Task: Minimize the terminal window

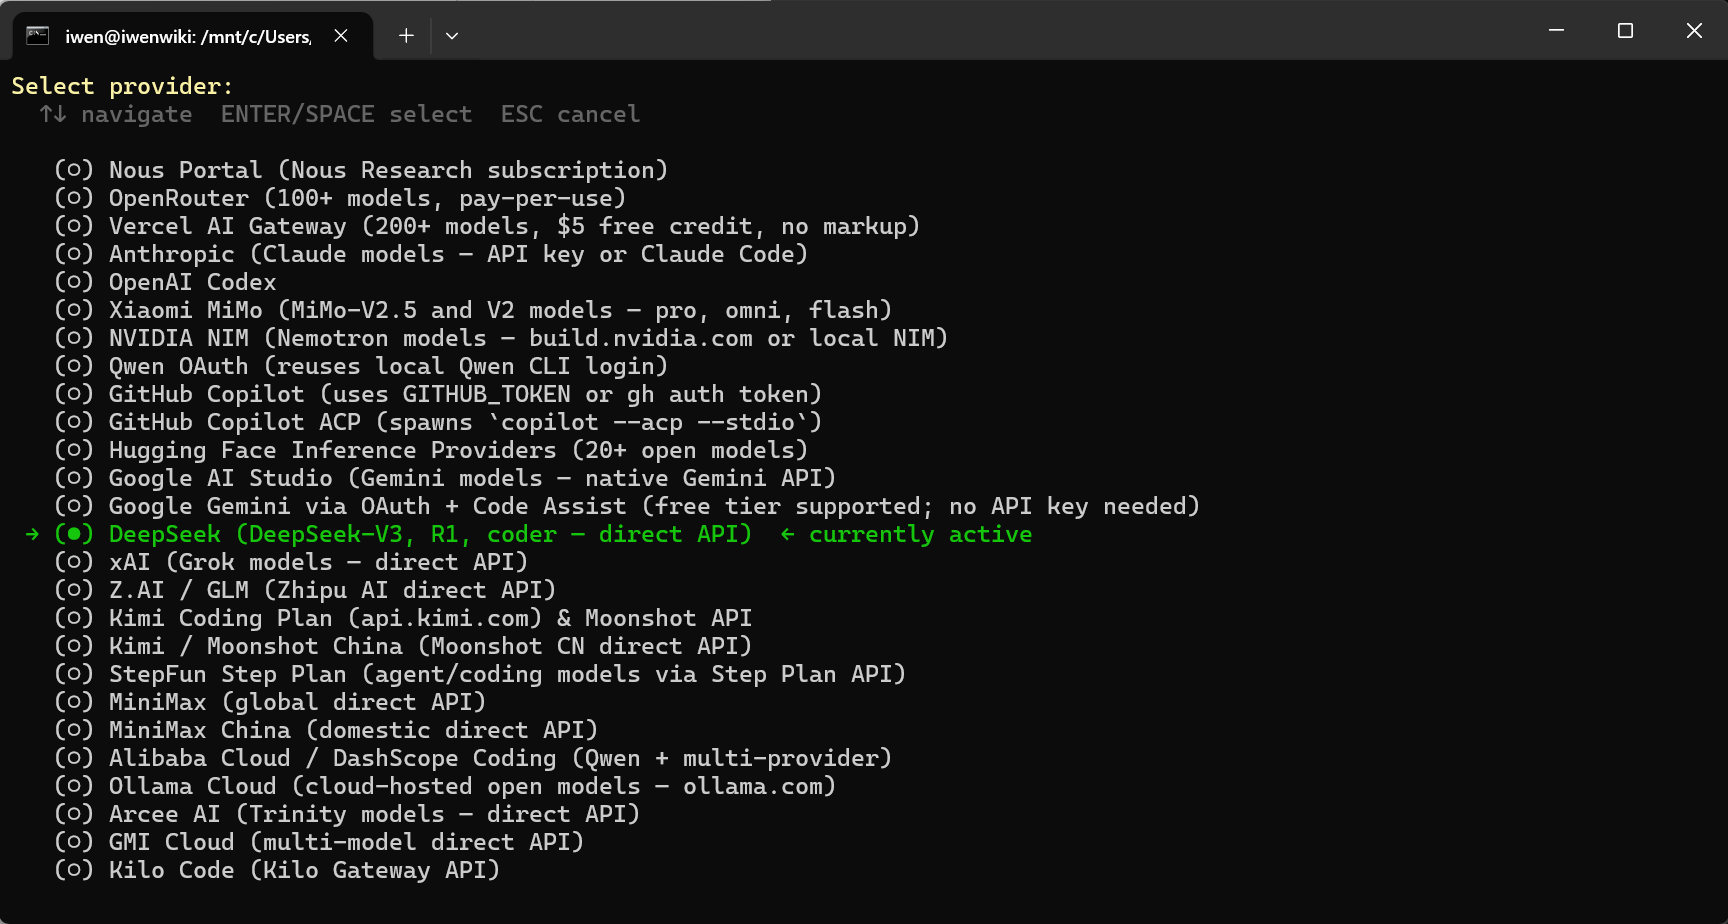Action: pos(1556,31)
